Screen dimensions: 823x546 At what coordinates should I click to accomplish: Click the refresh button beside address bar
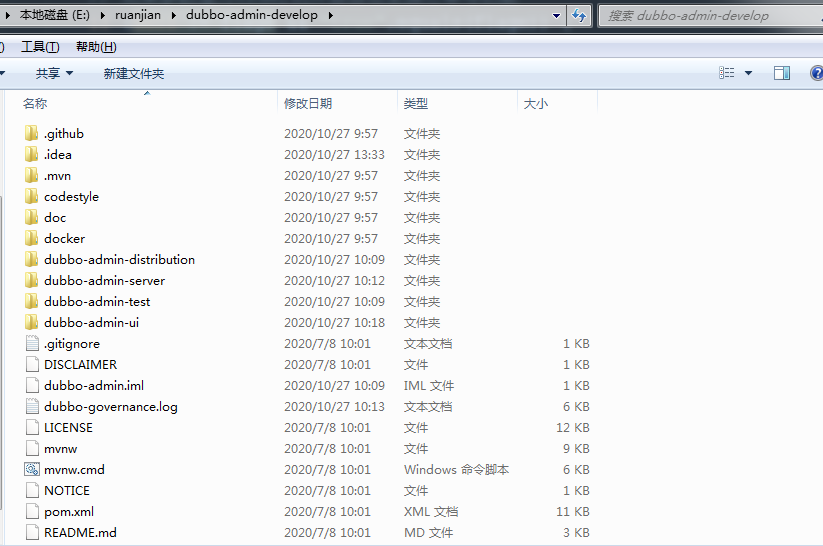click(579, 15)
